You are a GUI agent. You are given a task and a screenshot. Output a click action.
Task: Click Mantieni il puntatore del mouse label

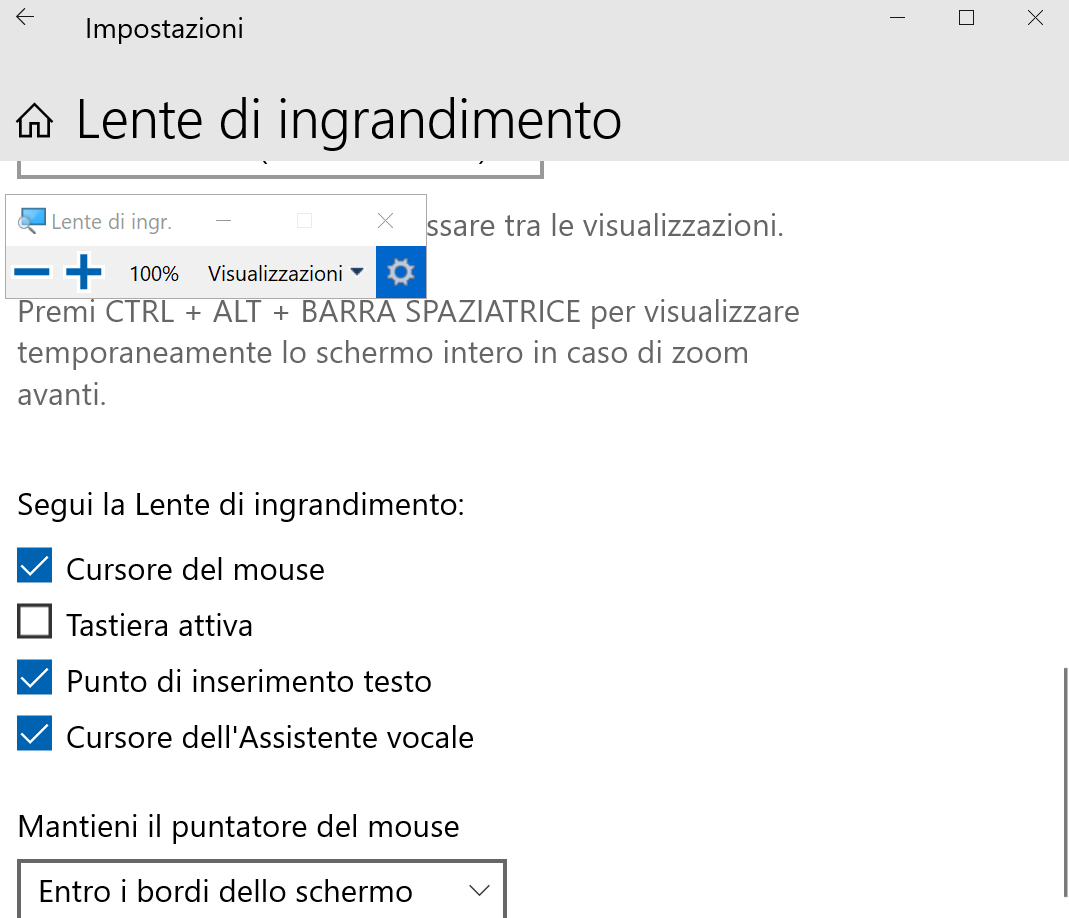[x=239, y=827]
